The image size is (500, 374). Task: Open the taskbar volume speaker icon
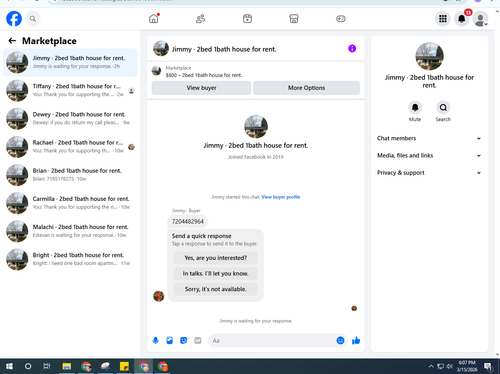(x=449, y=367)
